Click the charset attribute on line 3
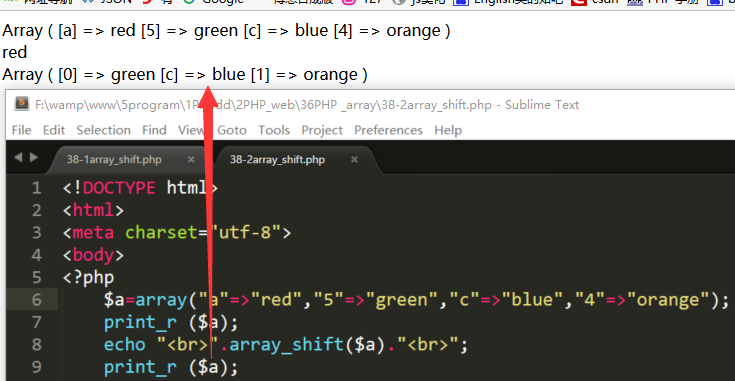This screenshot has width=735, height=381. coord(161,232)
